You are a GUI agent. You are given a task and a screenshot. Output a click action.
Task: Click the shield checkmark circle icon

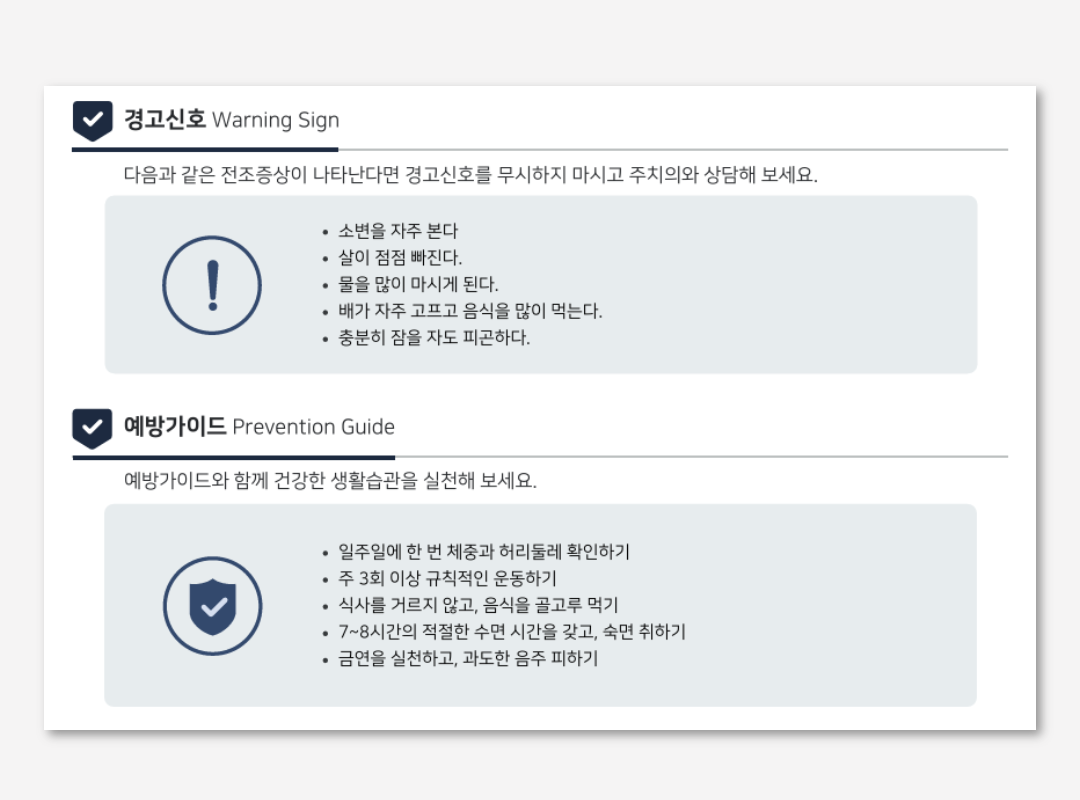(x=212, y=606)
